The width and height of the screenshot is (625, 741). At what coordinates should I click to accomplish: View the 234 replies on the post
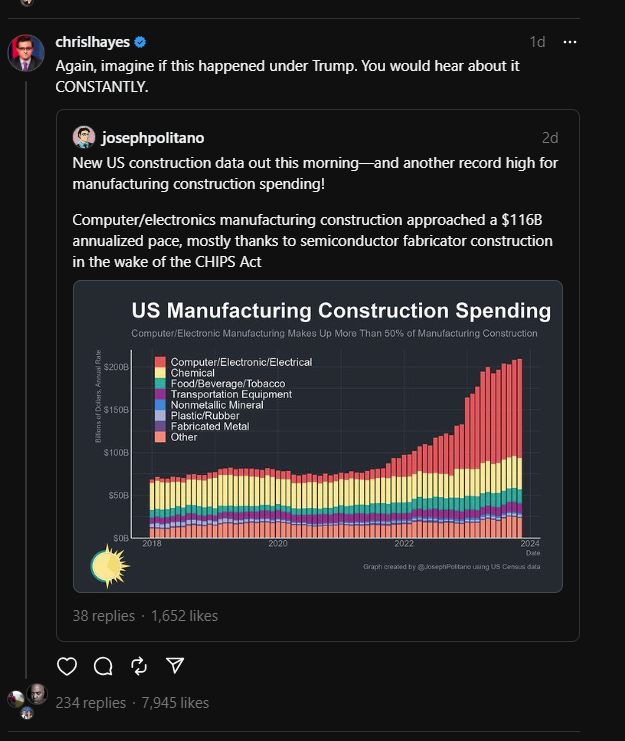click(91, 703)
